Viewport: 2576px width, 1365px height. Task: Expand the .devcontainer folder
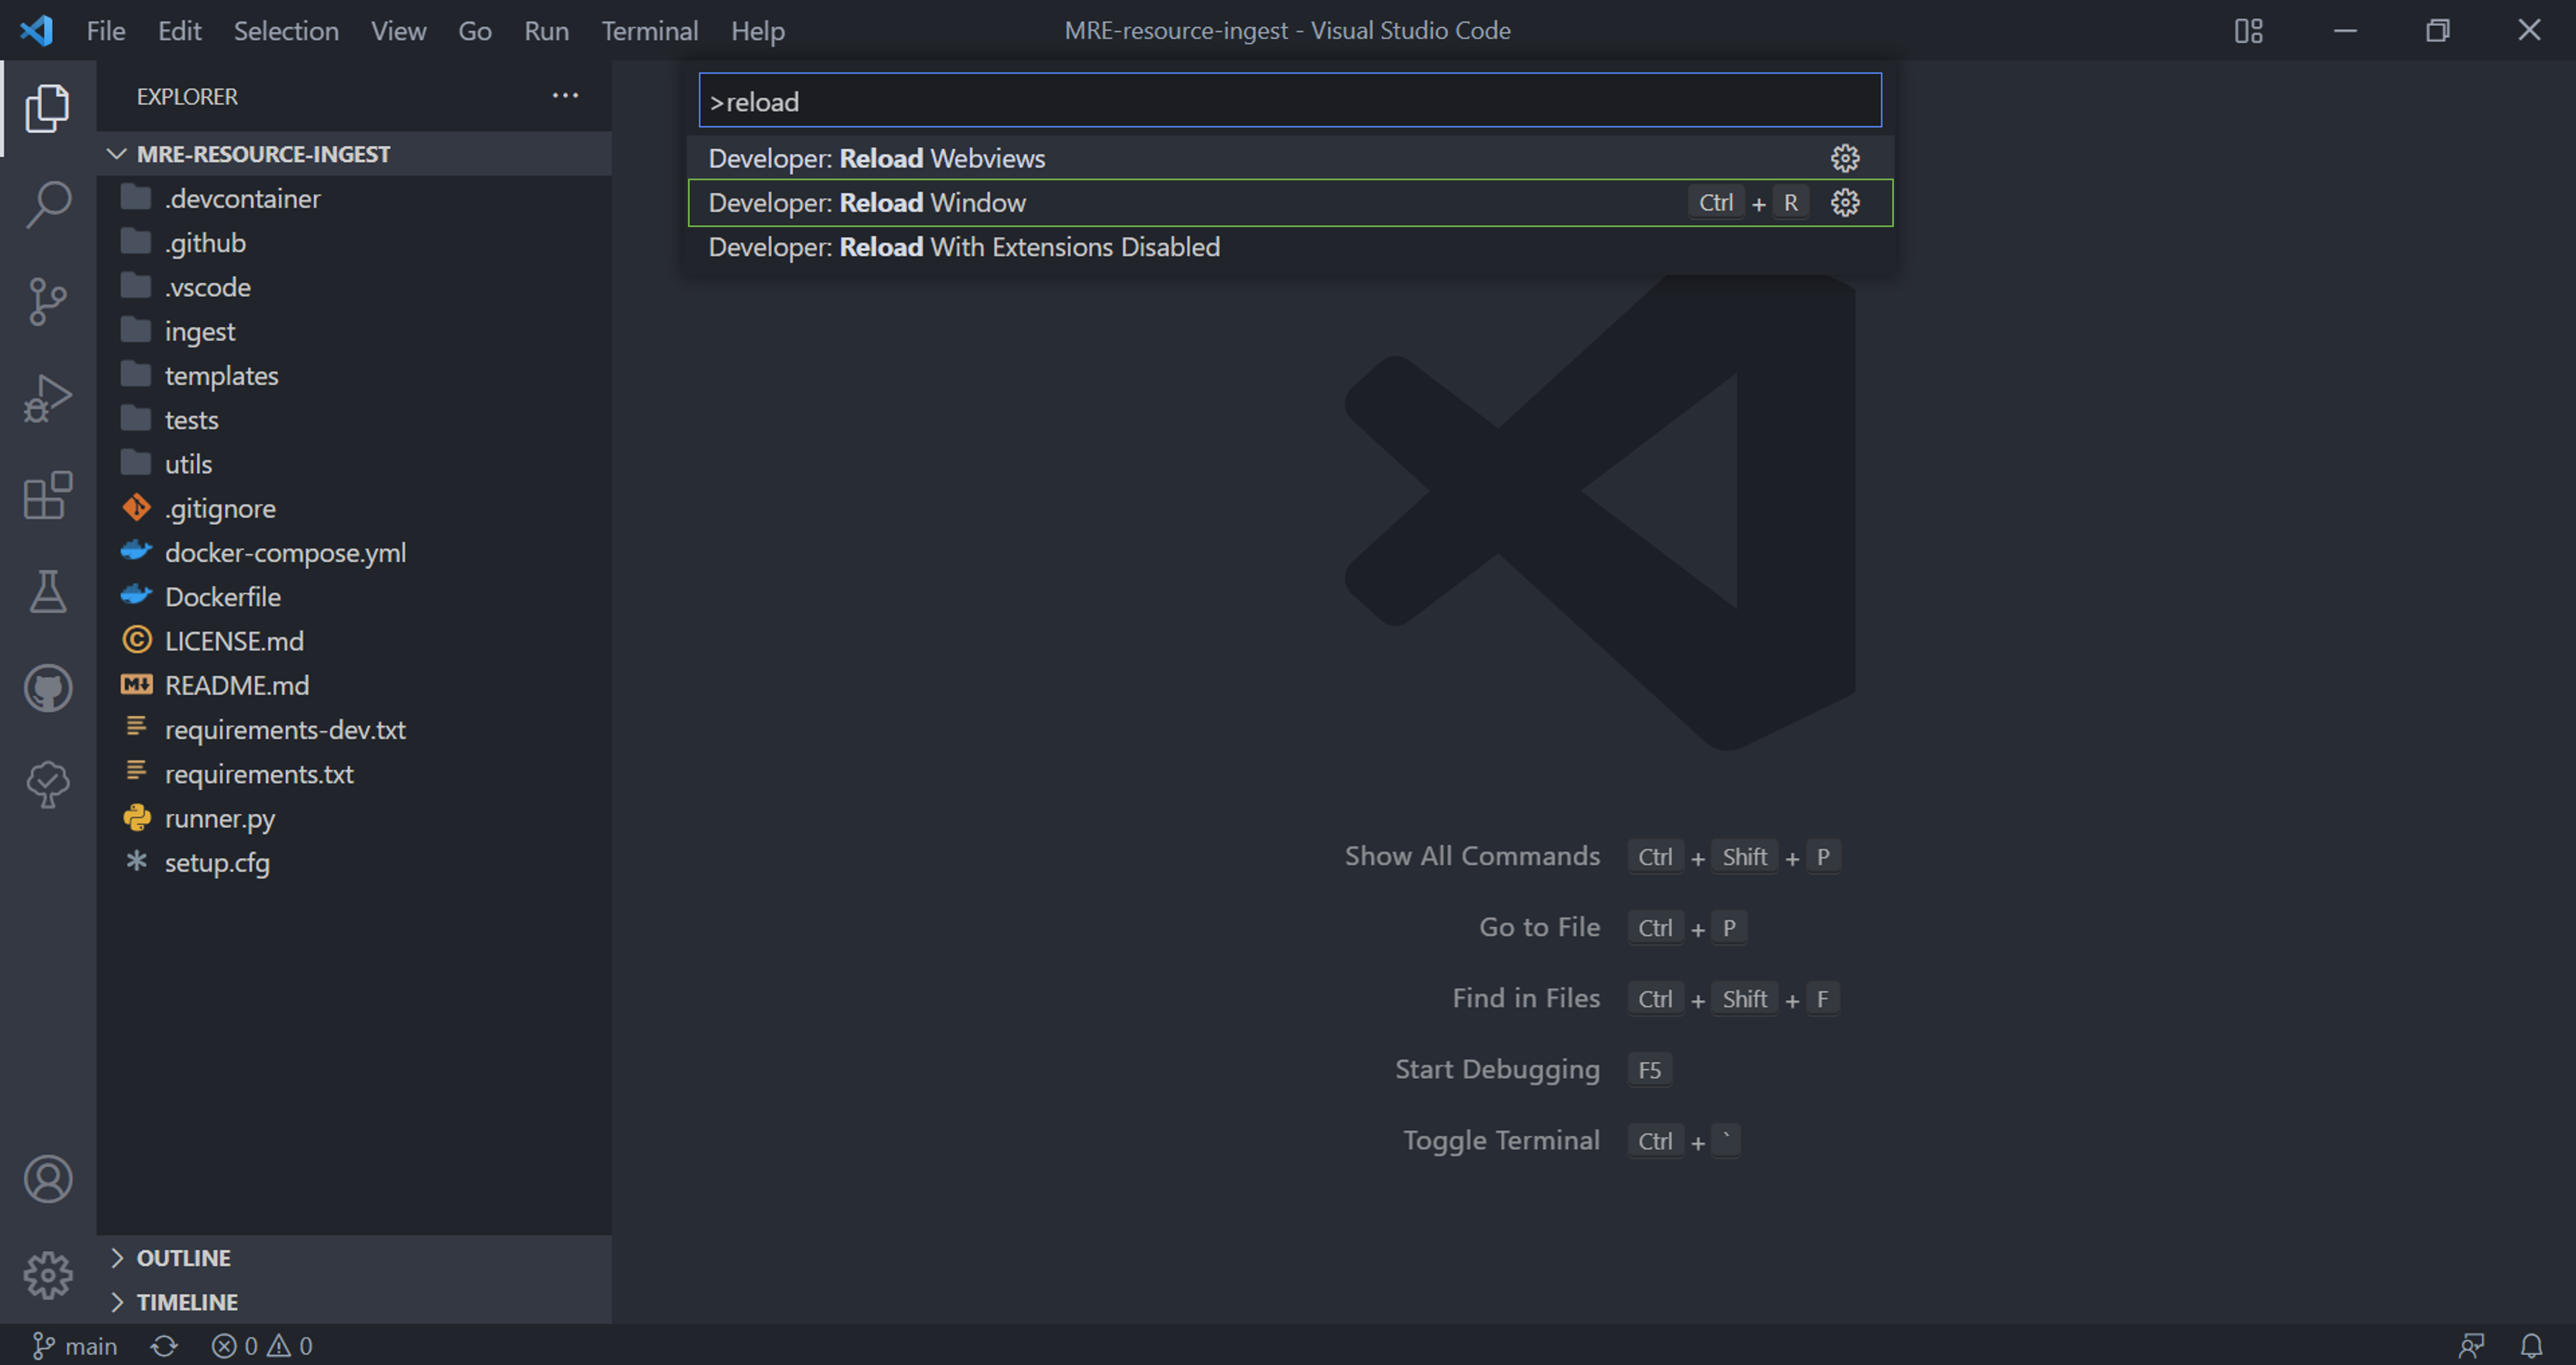[x=355, y=199]
